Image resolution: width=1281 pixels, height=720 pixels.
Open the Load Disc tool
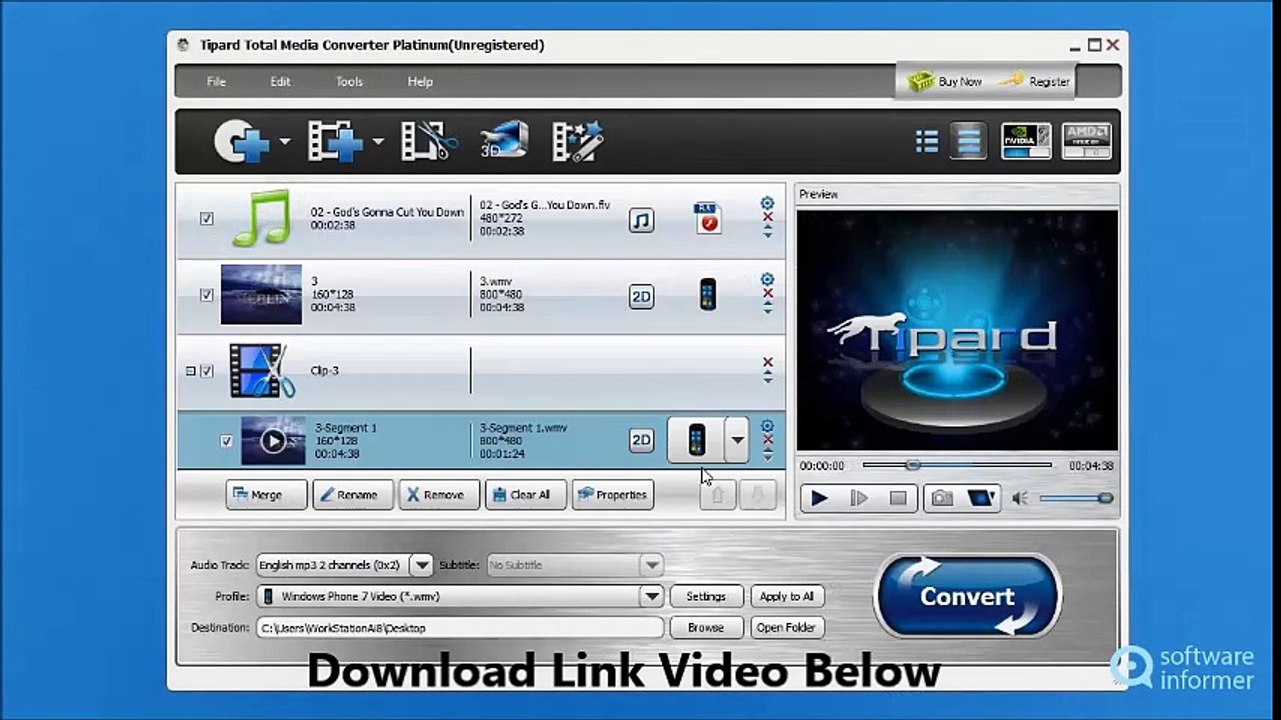241,141
